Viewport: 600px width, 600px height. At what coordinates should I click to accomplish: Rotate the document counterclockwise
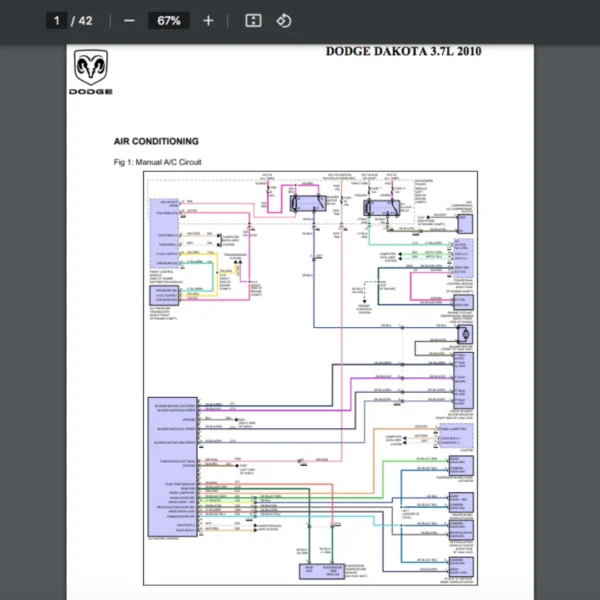(284, 20)
